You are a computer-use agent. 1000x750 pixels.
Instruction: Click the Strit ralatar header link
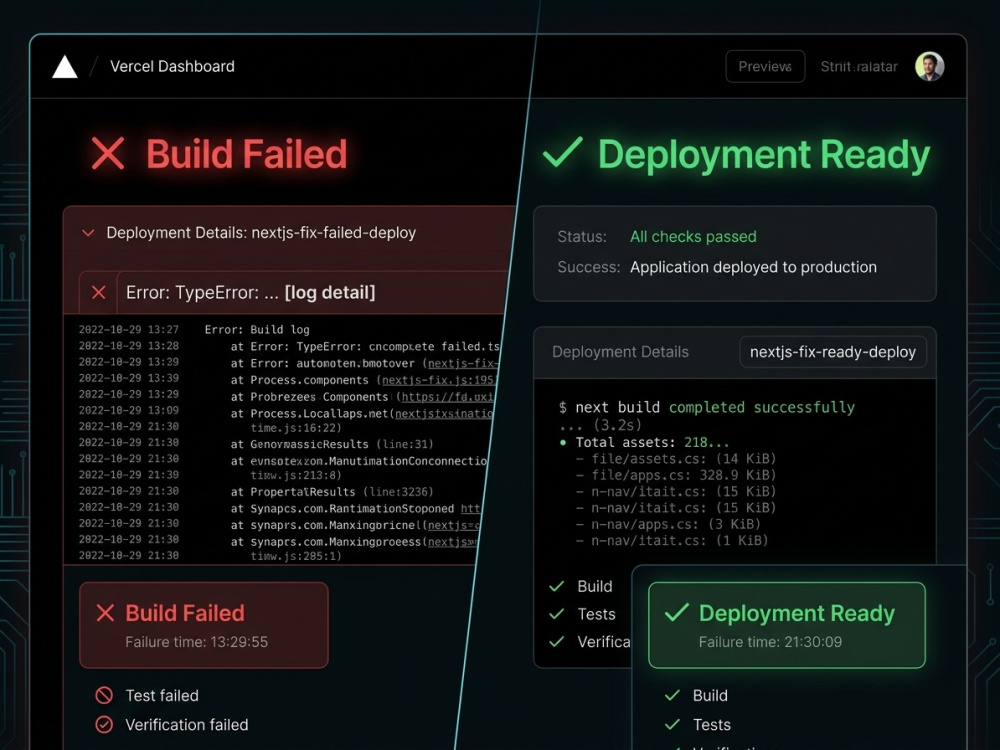[858, 66]
